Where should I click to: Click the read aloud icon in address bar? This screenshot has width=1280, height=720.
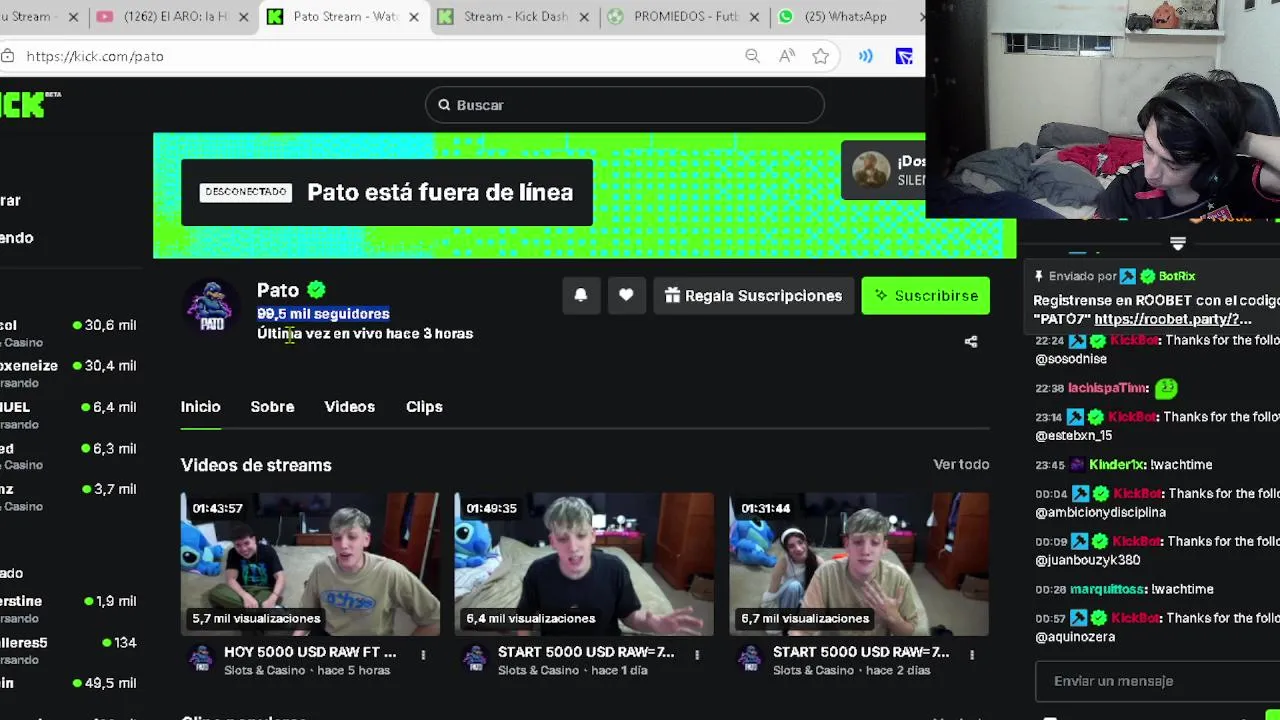[x=787, y=56]
